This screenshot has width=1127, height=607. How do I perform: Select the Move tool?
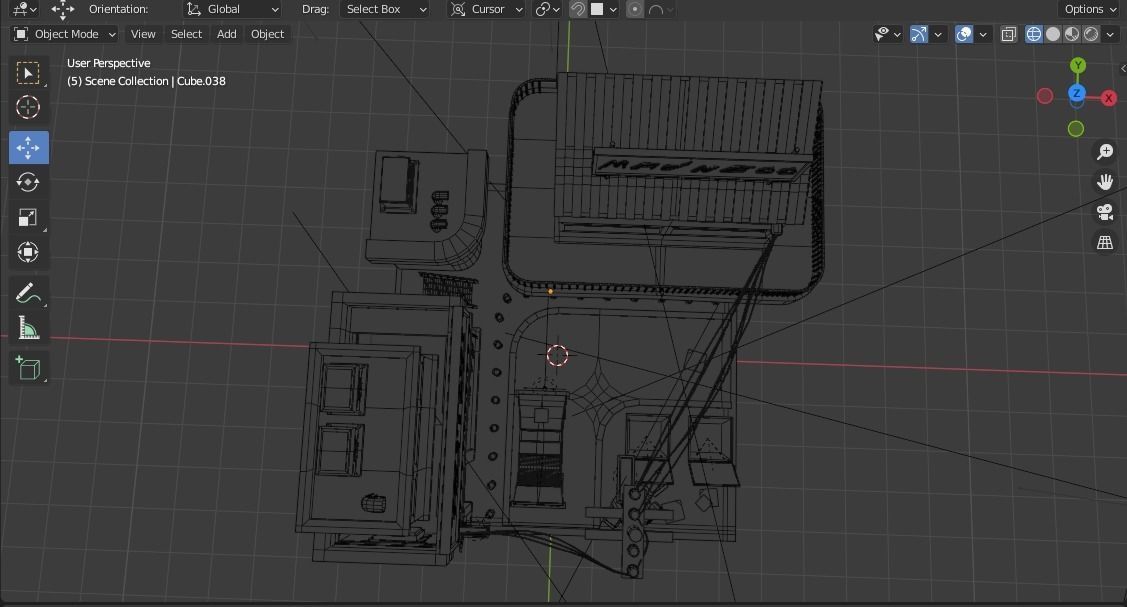28,147
